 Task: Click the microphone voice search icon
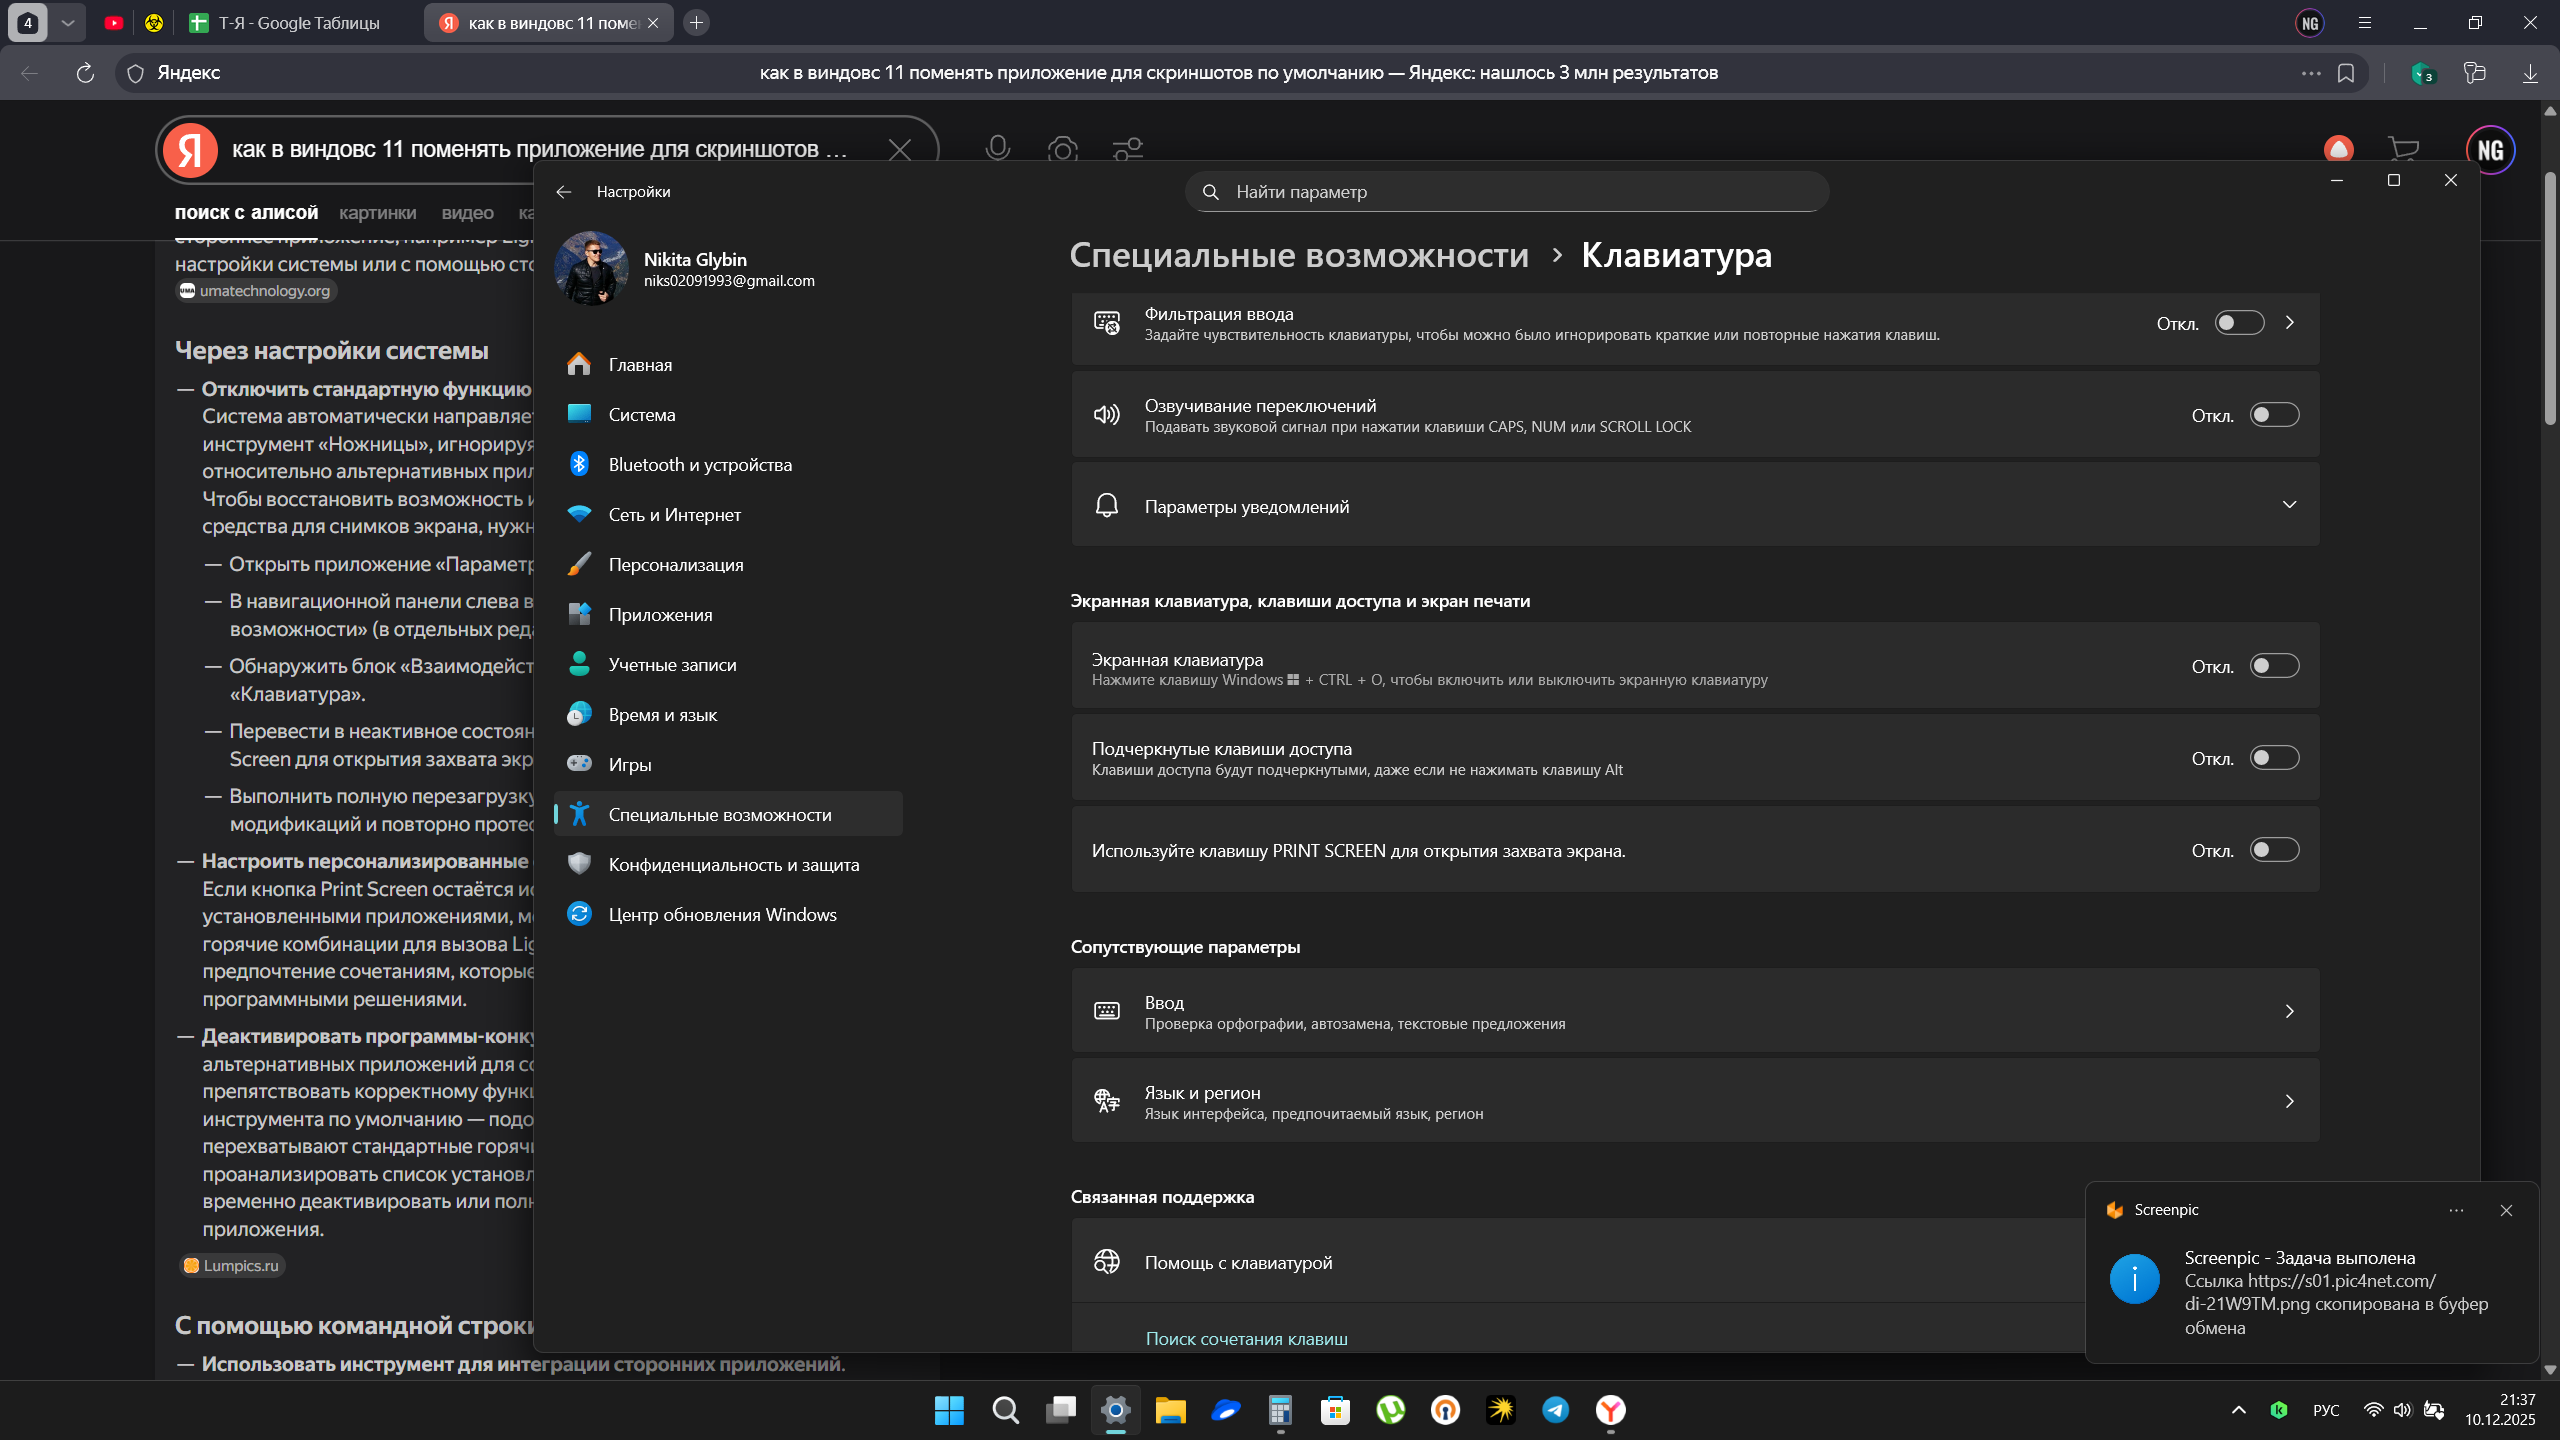(997, 149)
